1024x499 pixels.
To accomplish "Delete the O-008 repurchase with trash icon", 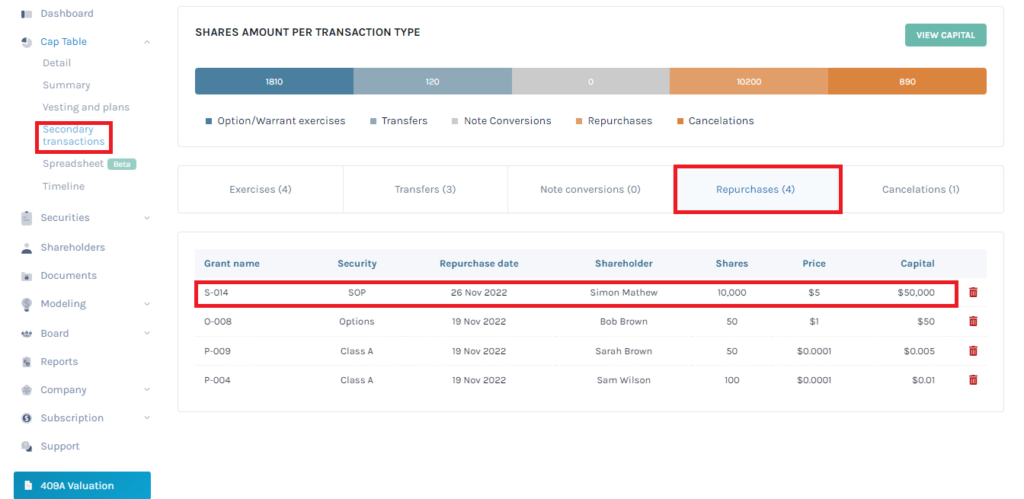I will pyautogui.click(x=973, y=321).
